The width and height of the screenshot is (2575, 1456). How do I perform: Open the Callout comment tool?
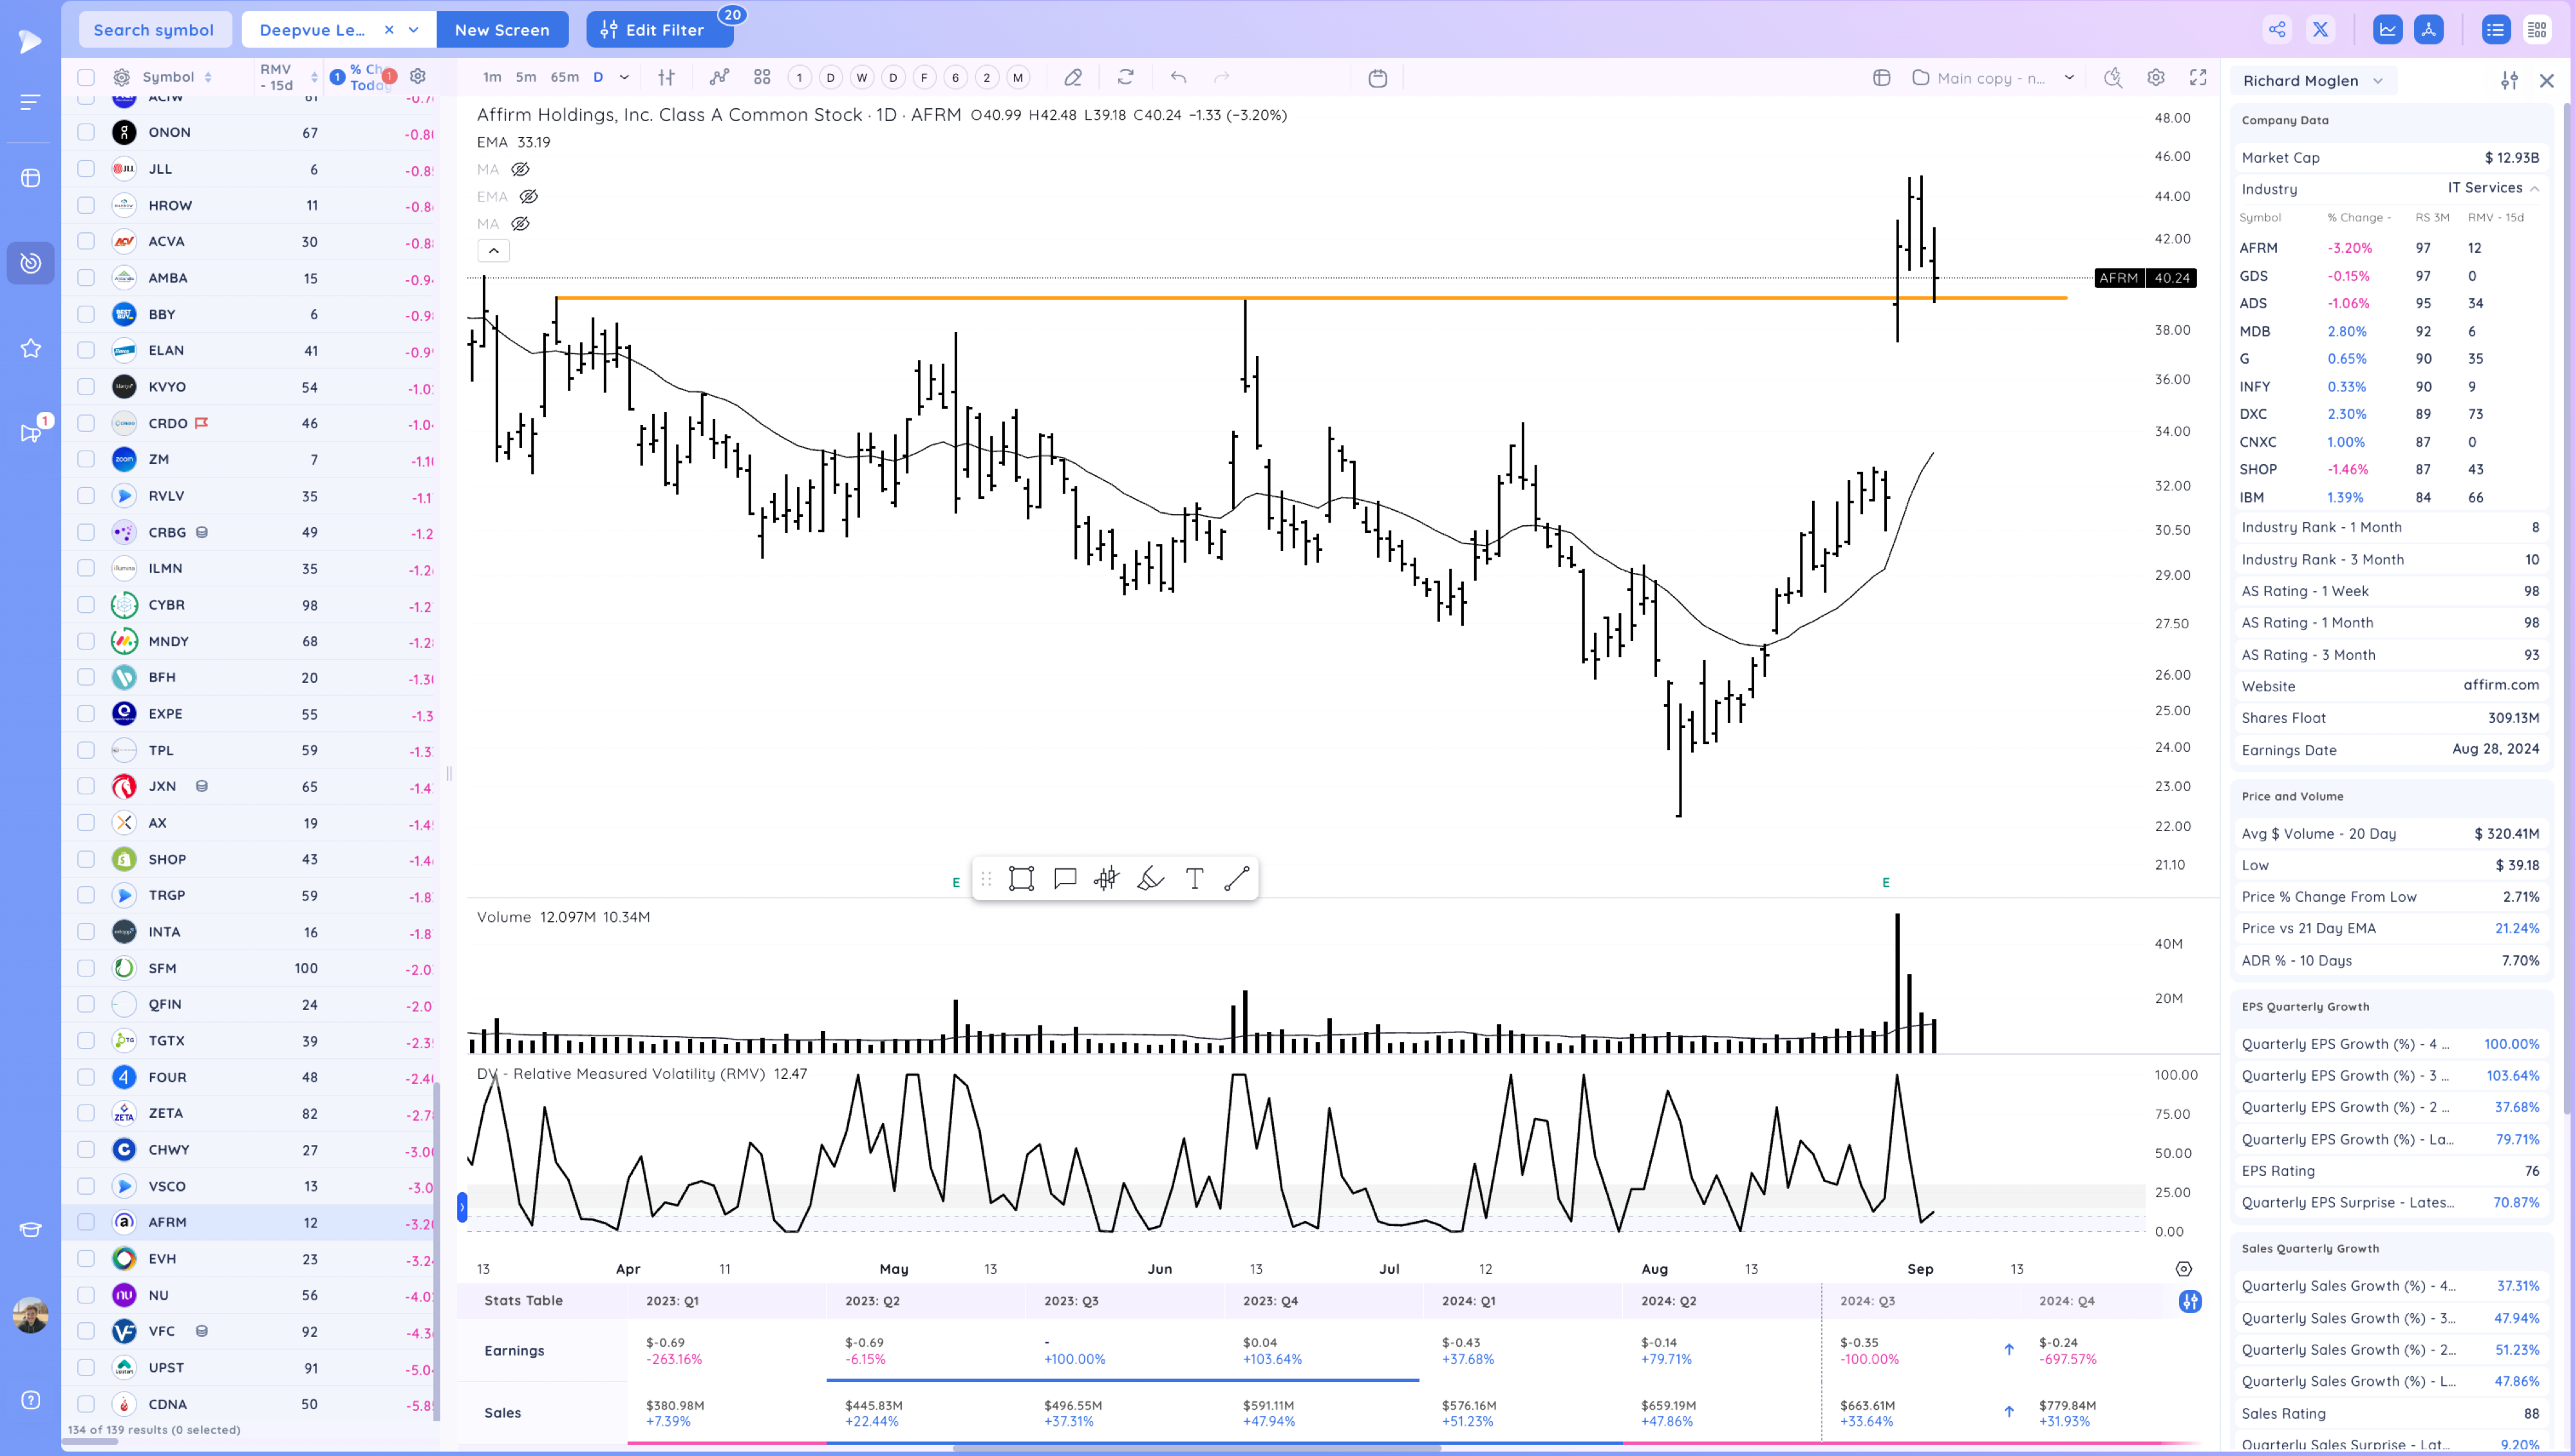pyautogui.click(x=1064, y=878)
